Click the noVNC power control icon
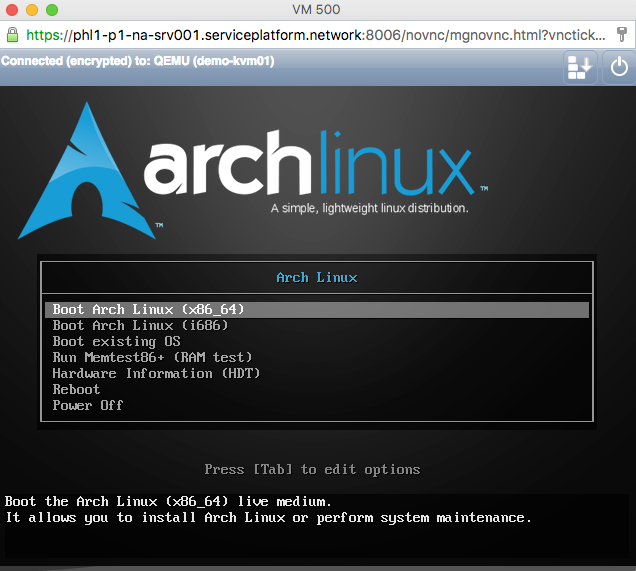636x571 pixels. pos(619,67)
